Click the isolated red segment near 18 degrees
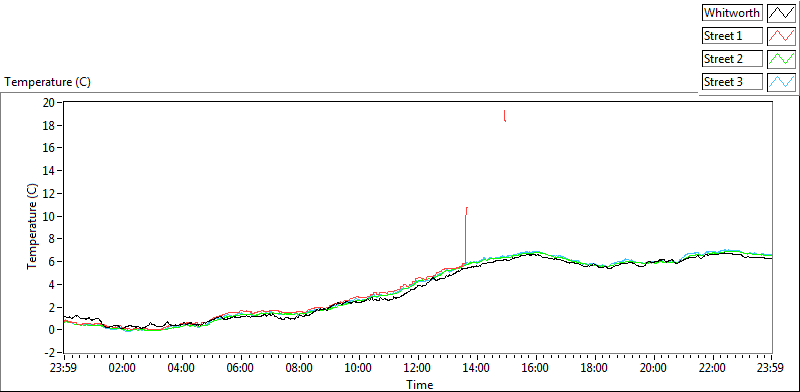The height and width of the screenshot is (392, 800). (505, 116)
